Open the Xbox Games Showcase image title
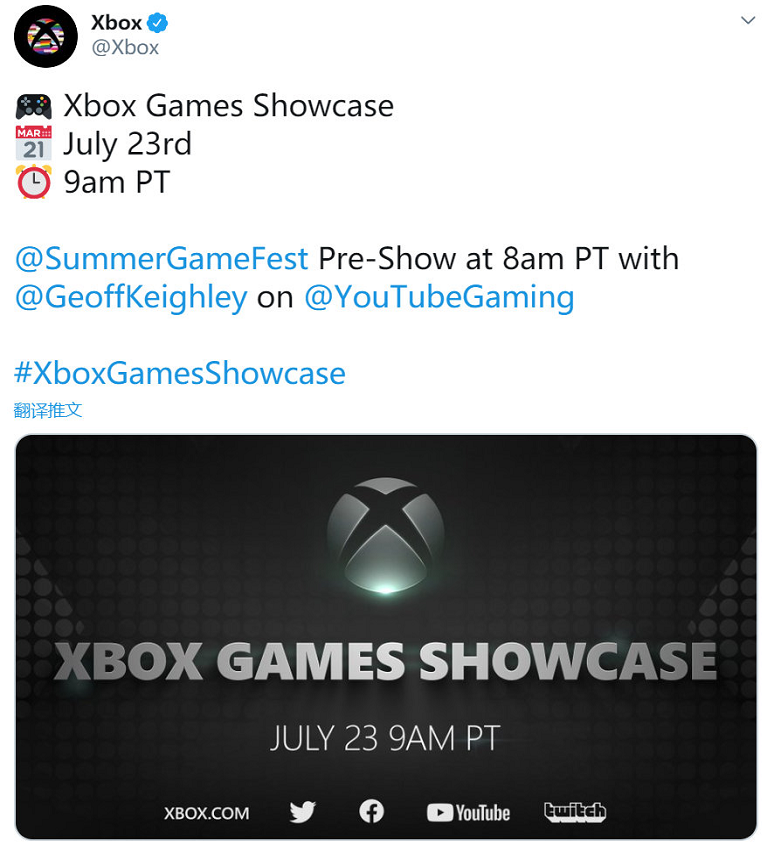 (x=385, y=661)
